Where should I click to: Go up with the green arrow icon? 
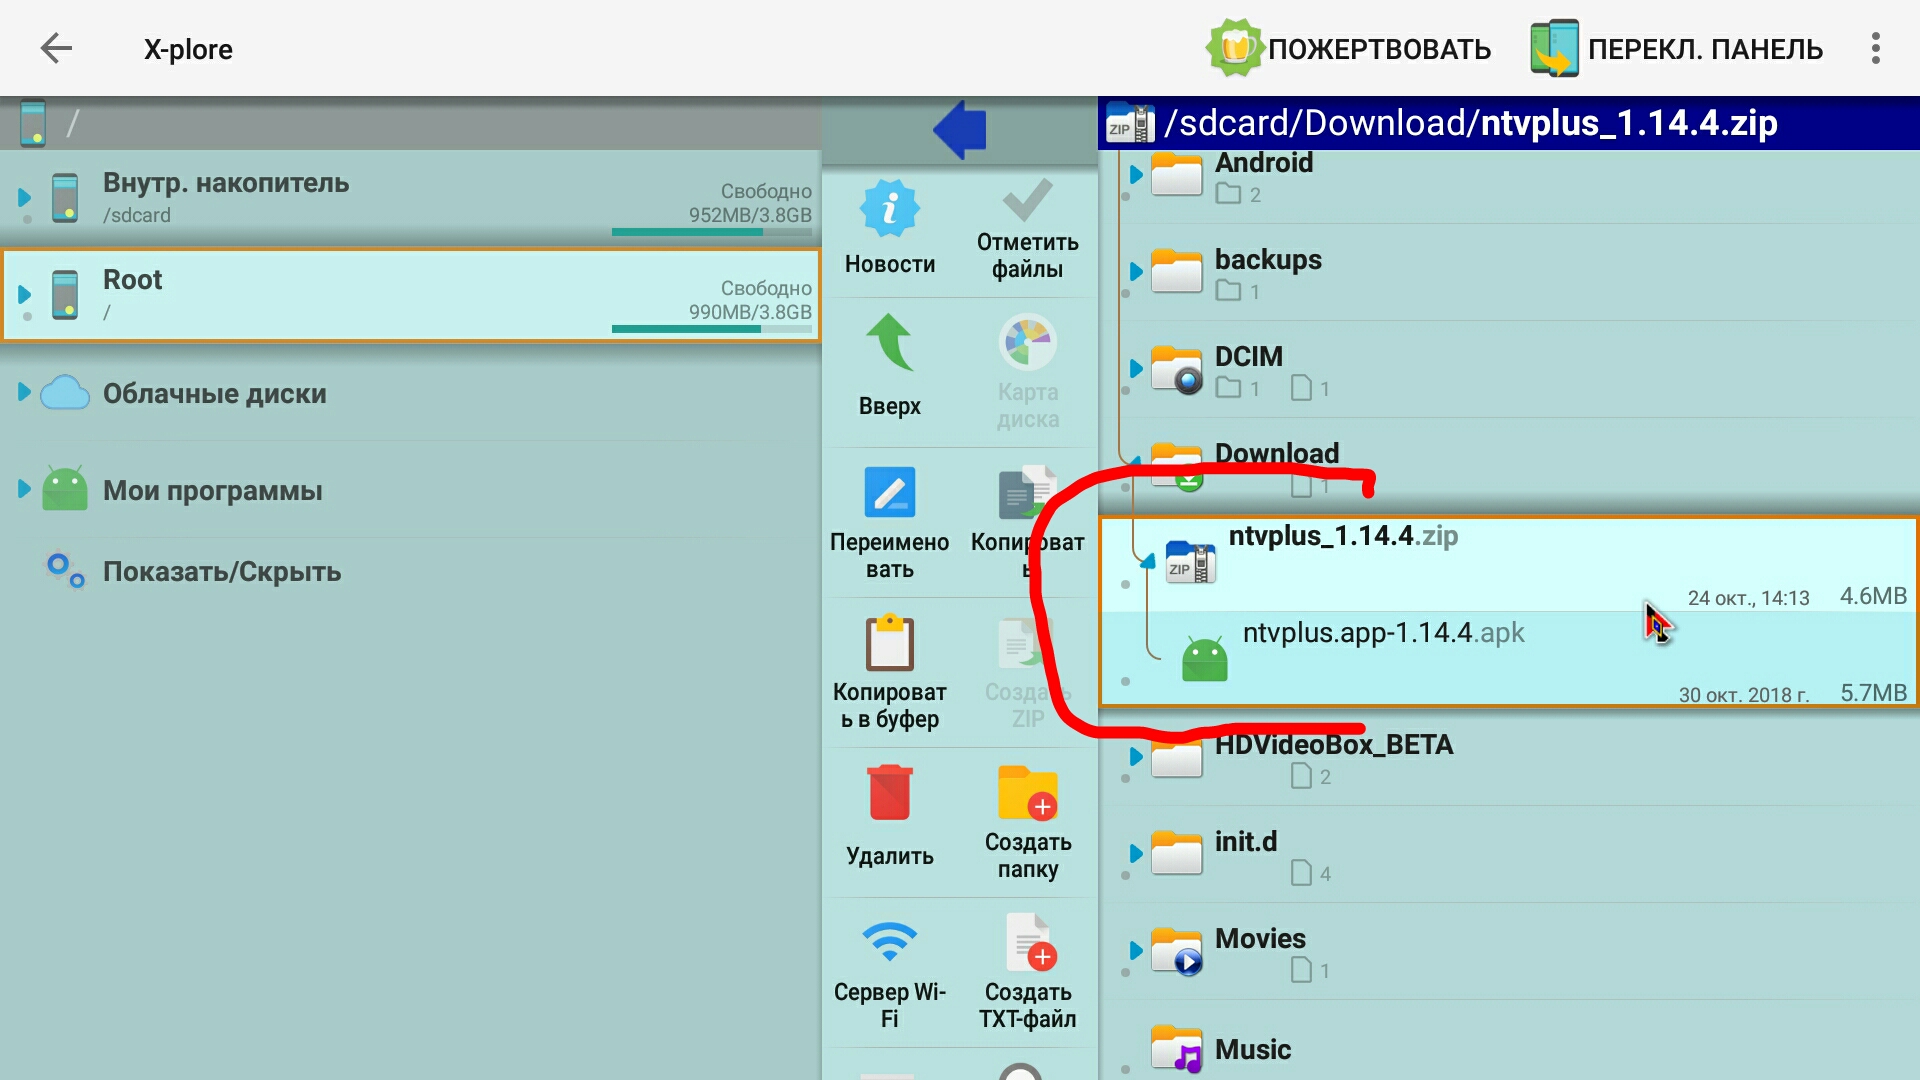pos(889,343)
